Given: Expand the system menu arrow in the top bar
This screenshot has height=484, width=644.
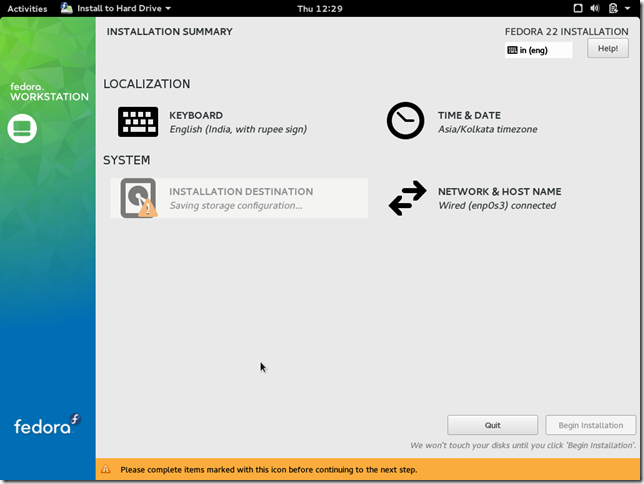Looking at the screenshot, I should 628,8.
